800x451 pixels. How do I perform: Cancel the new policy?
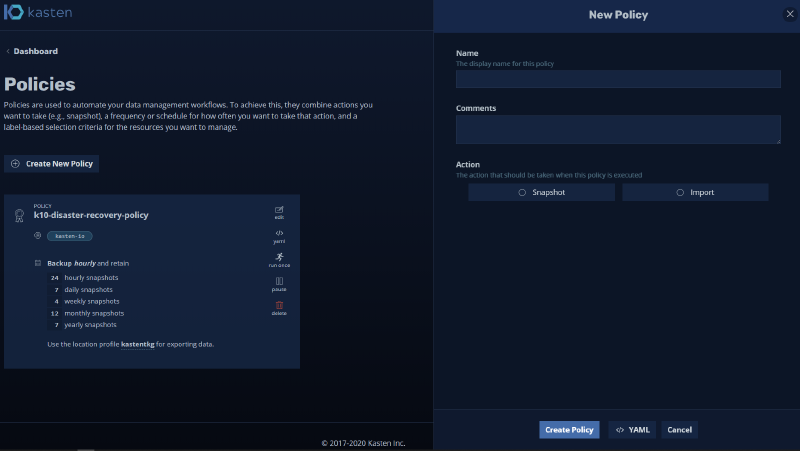[x=680, y=430]
